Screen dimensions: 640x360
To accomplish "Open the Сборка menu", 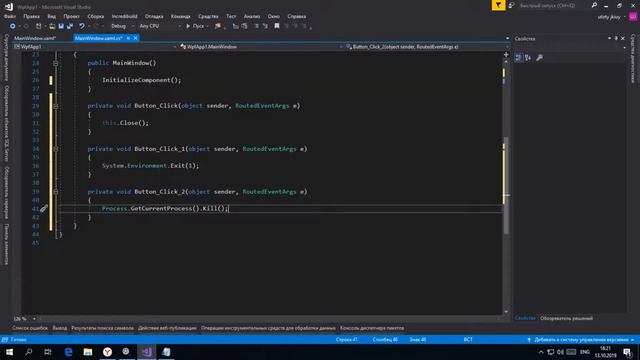I will pyautogui.click(x=96, y=16).
